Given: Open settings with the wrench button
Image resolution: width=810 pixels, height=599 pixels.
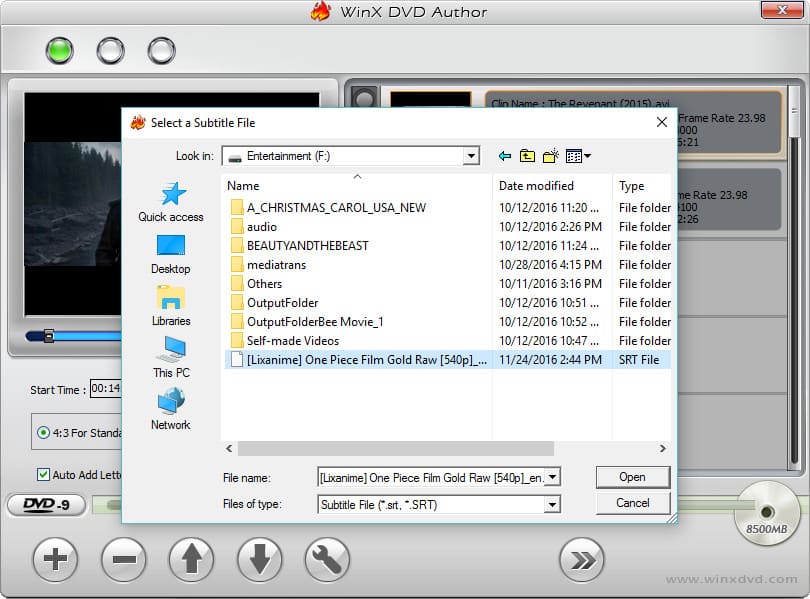Looking at the screenshot, I should point(327,559).
